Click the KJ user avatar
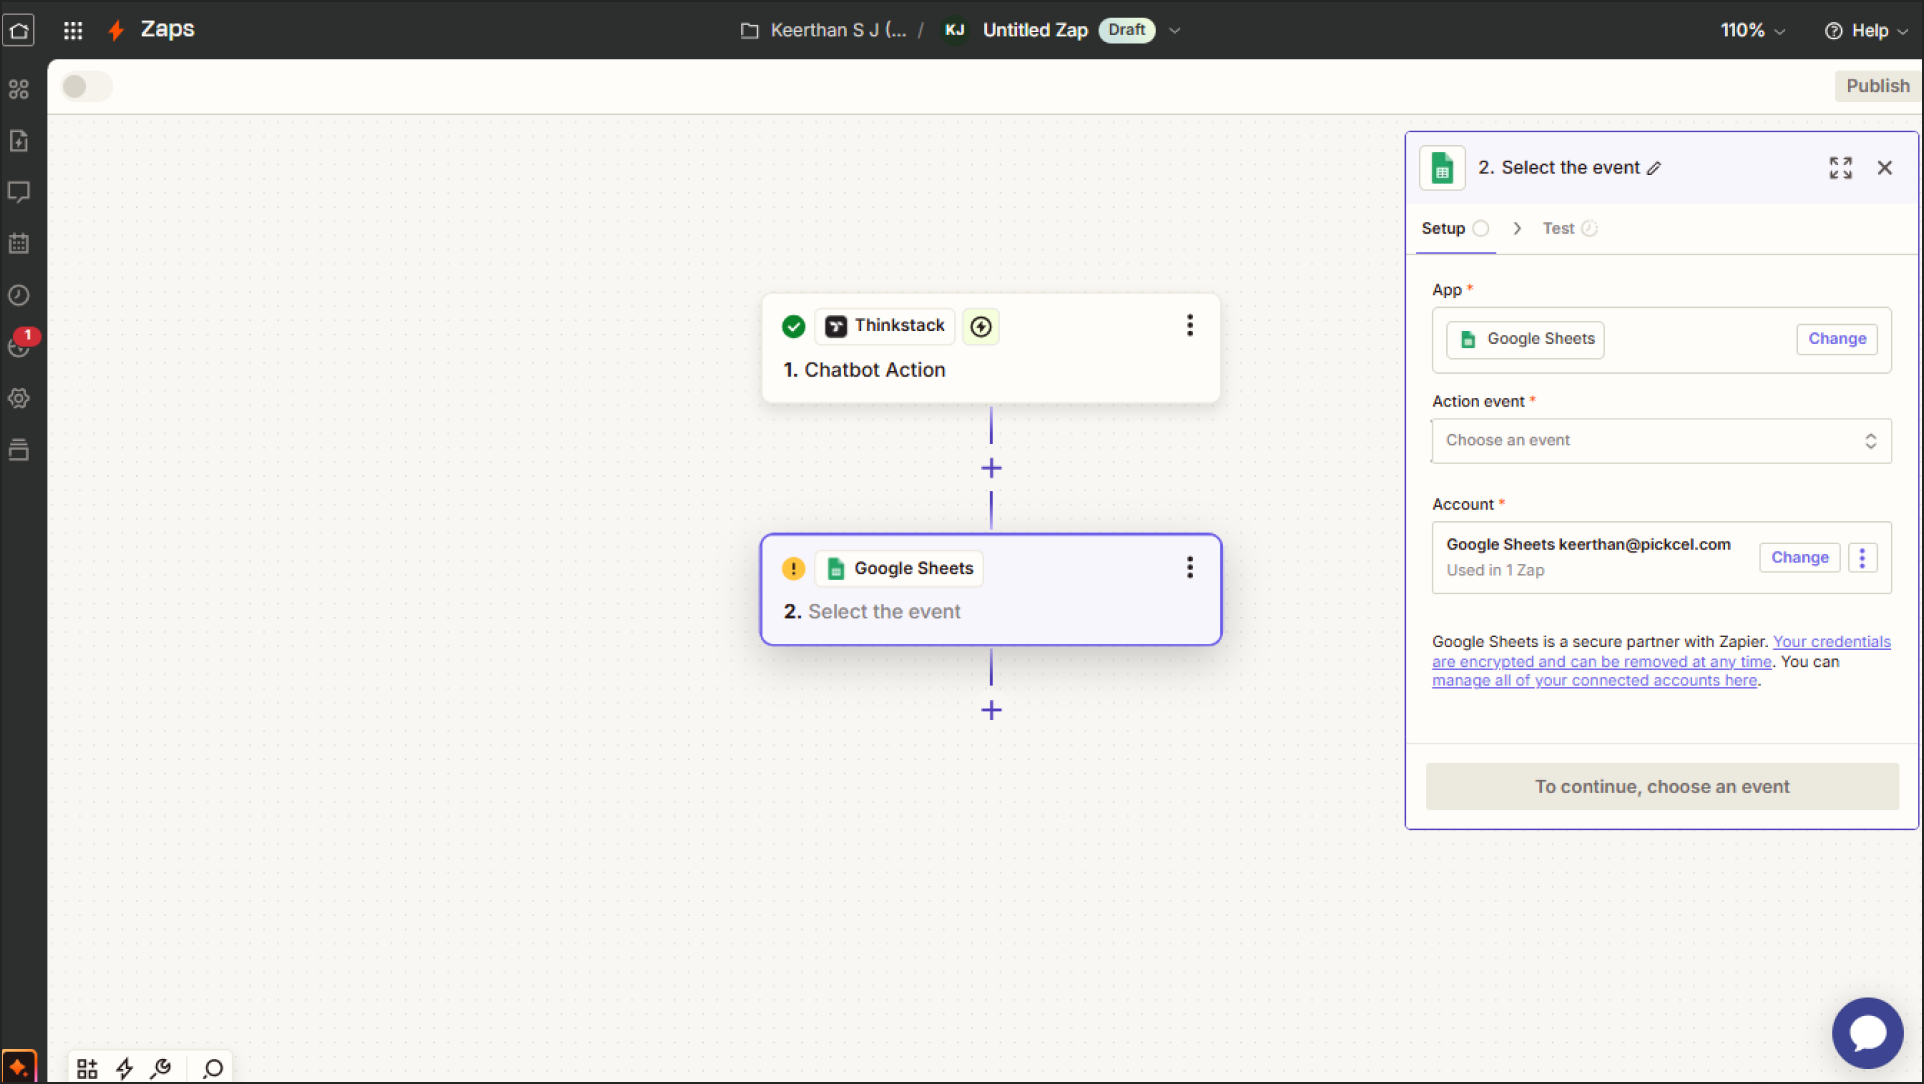The height and width of the screenshot is (1084, 1924). pyautogui.click(x=955, y=30)
